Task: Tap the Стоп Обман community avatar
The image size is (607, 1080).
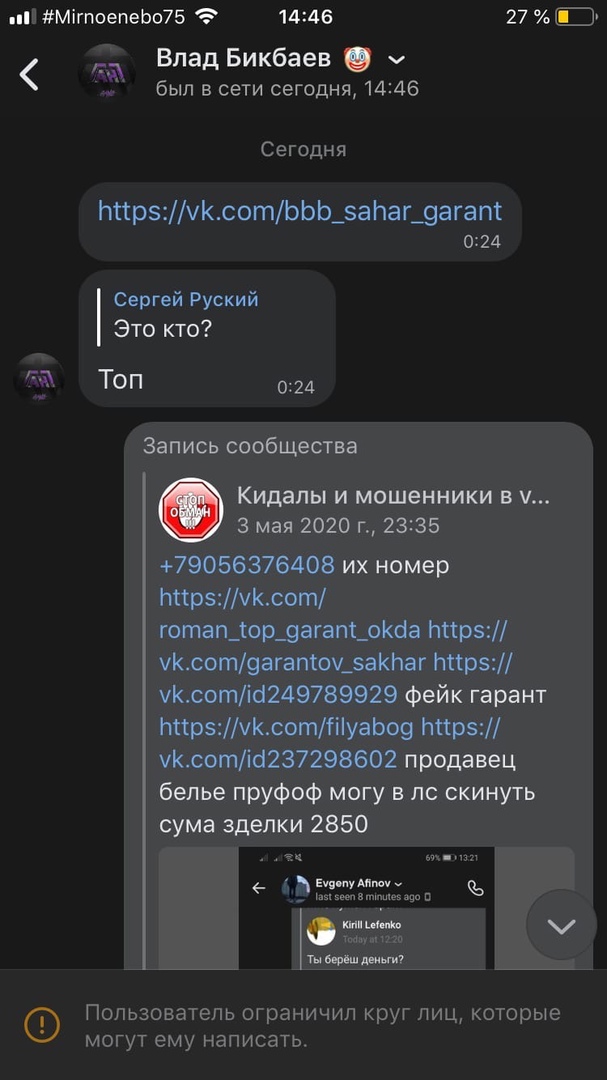Action: tap(192, 509)
